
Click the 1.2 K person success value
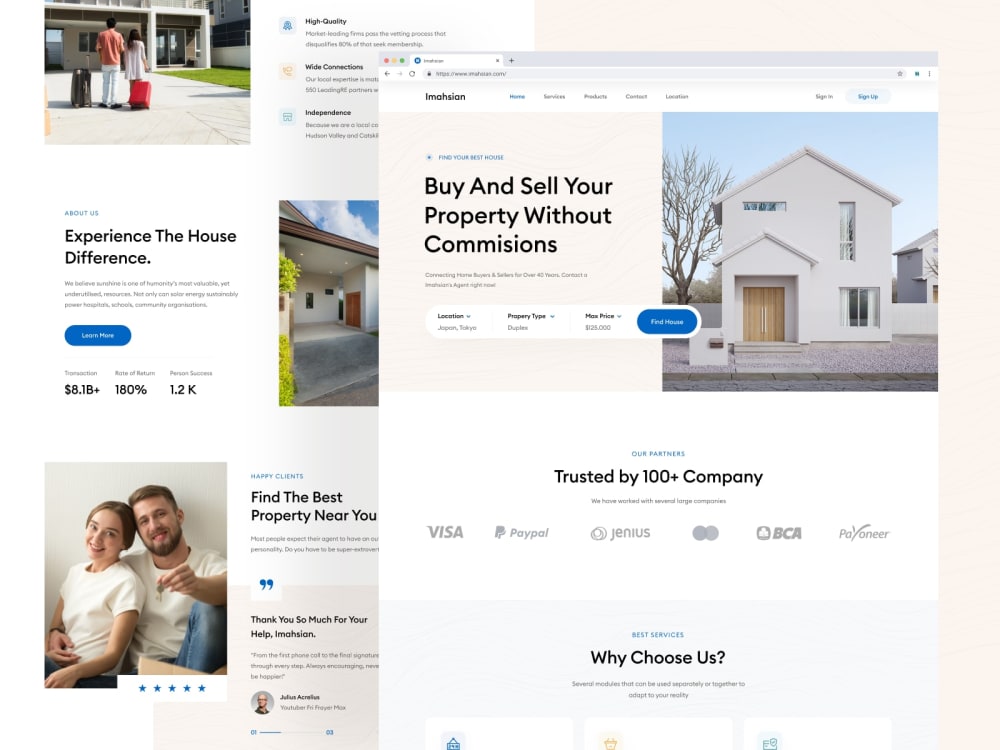183,390
